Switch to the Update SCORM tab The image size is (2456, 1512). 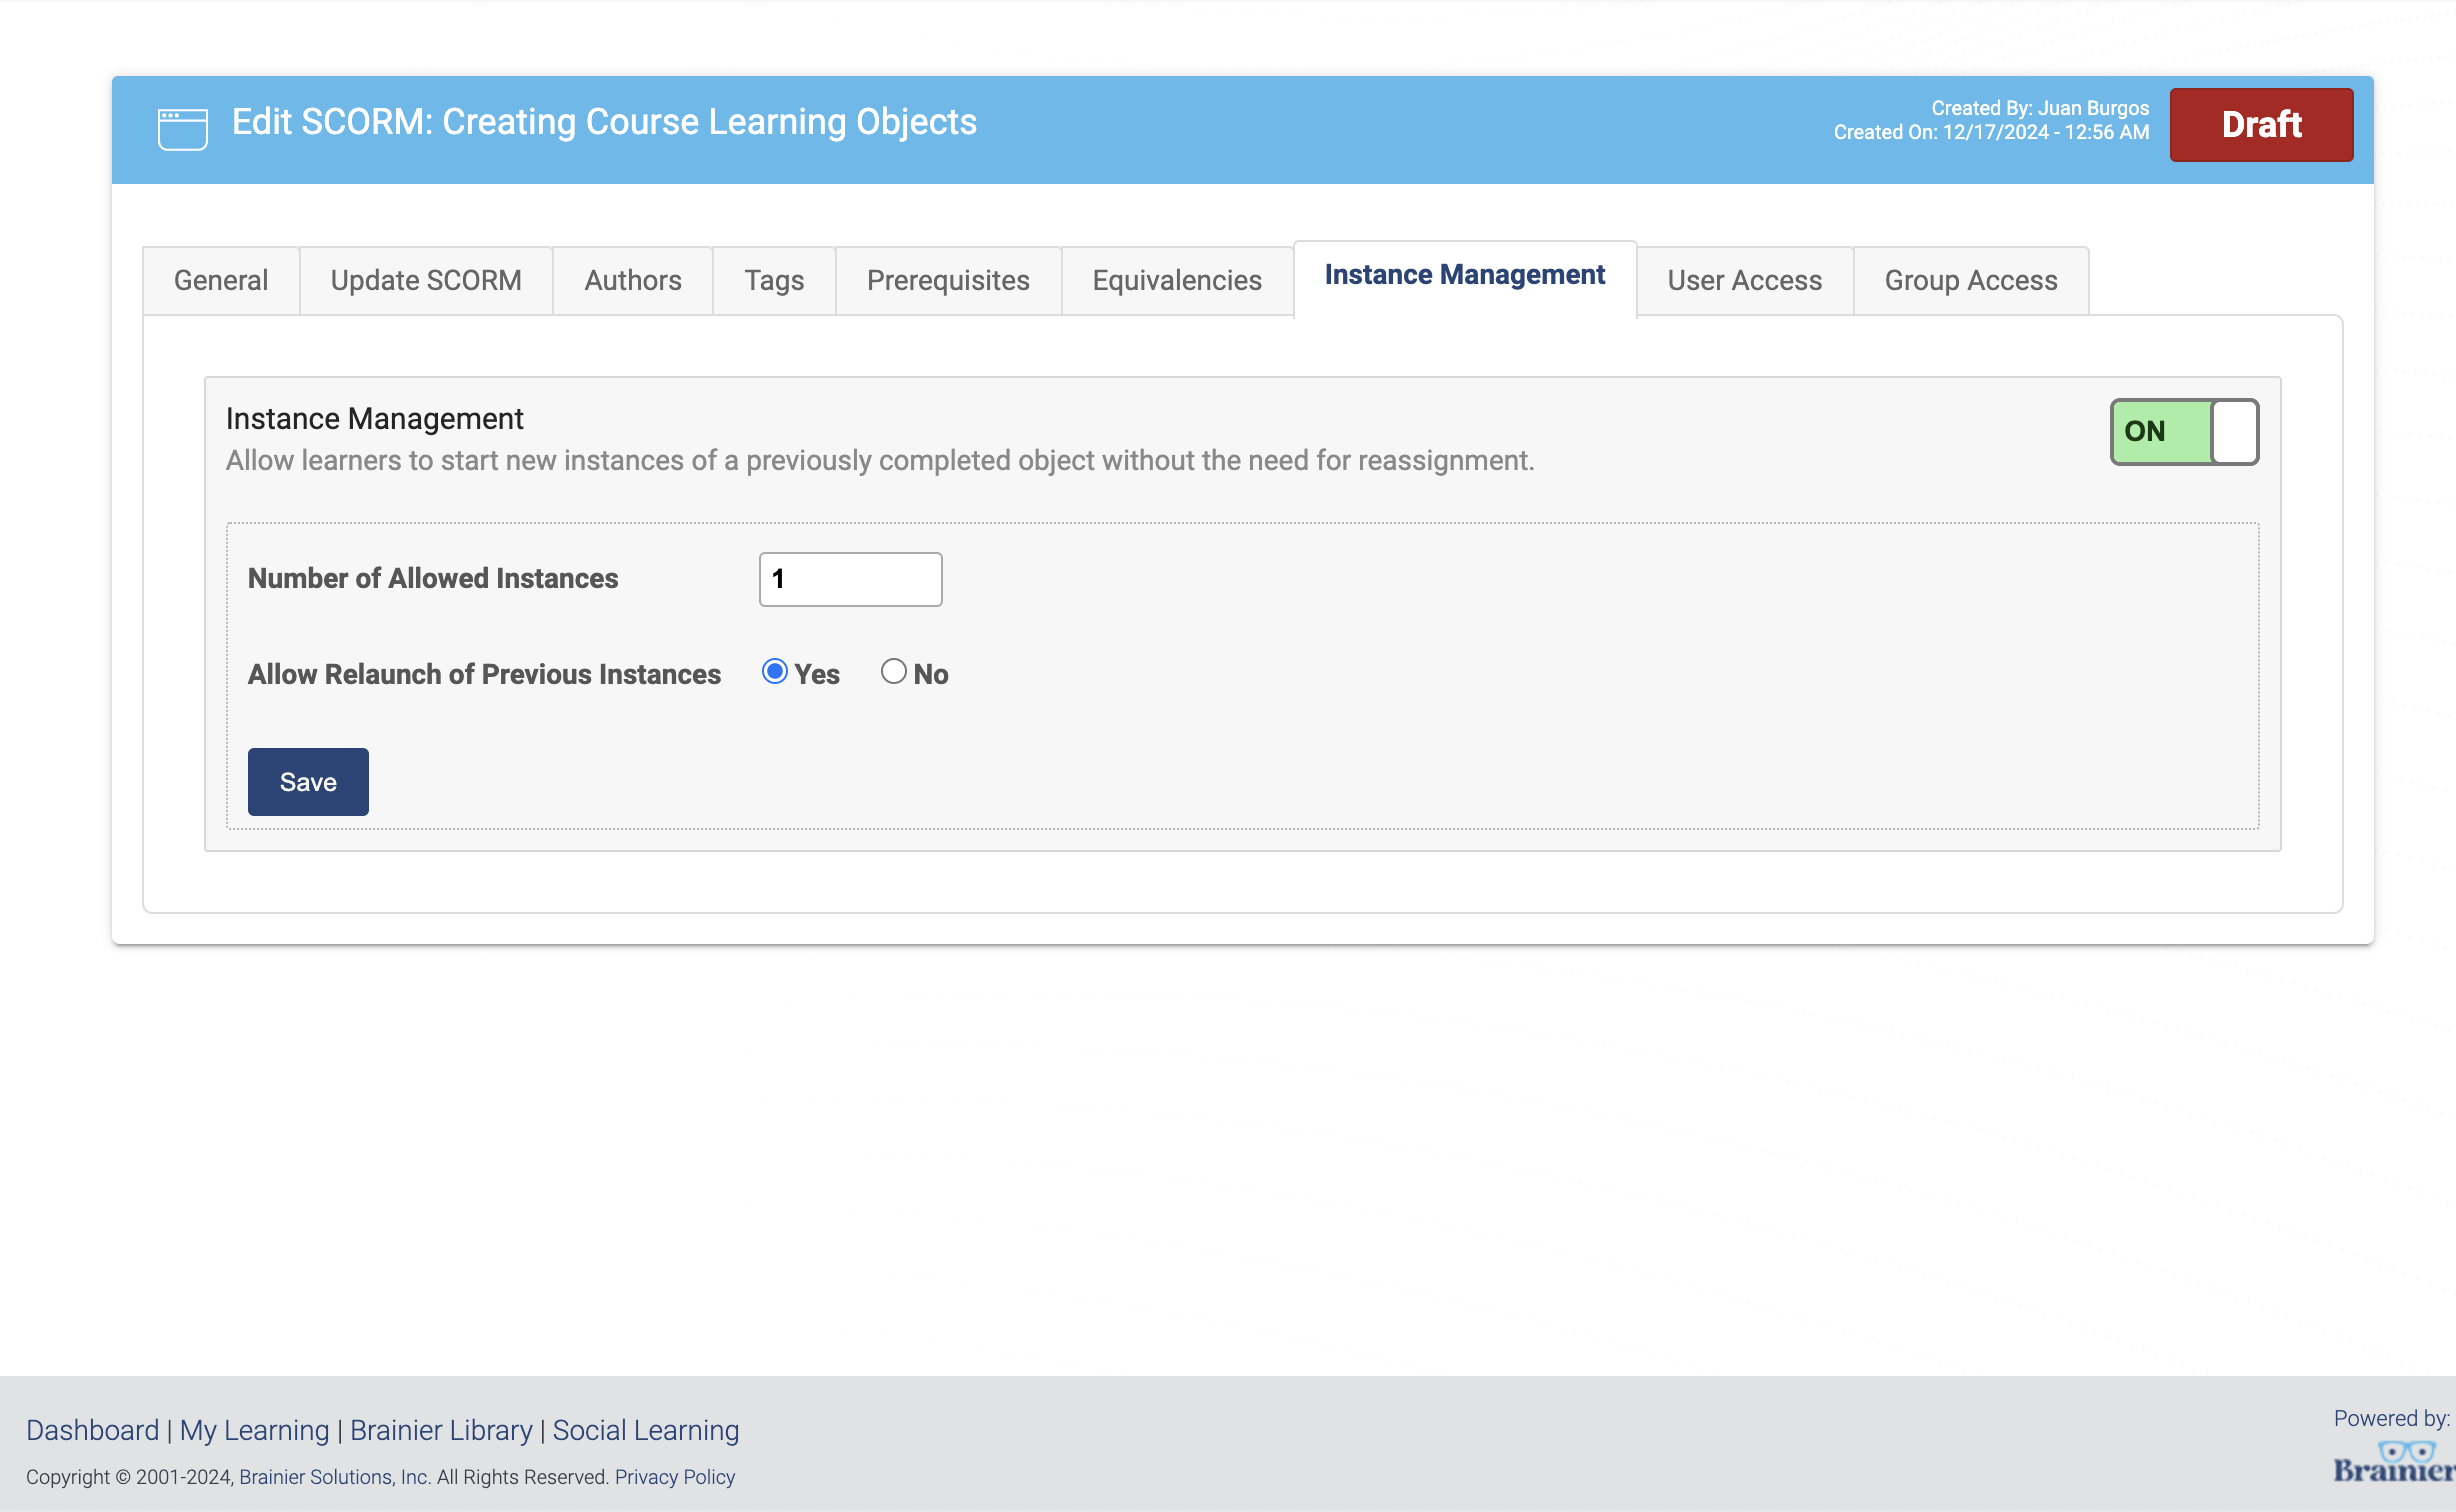pos(426,281)
